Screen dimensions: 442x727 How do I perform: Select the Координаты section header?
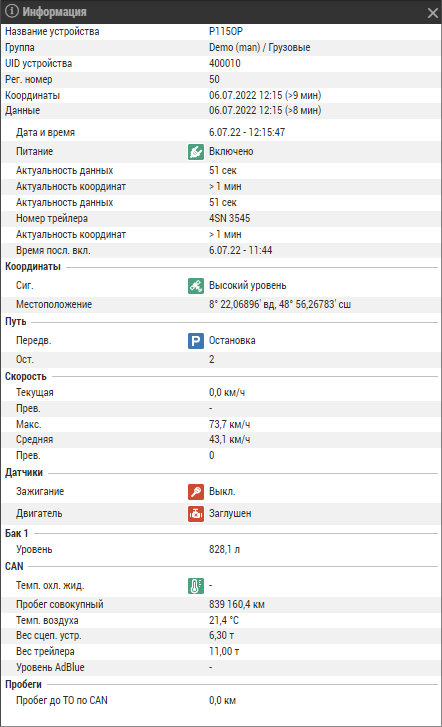pos(33,267)
